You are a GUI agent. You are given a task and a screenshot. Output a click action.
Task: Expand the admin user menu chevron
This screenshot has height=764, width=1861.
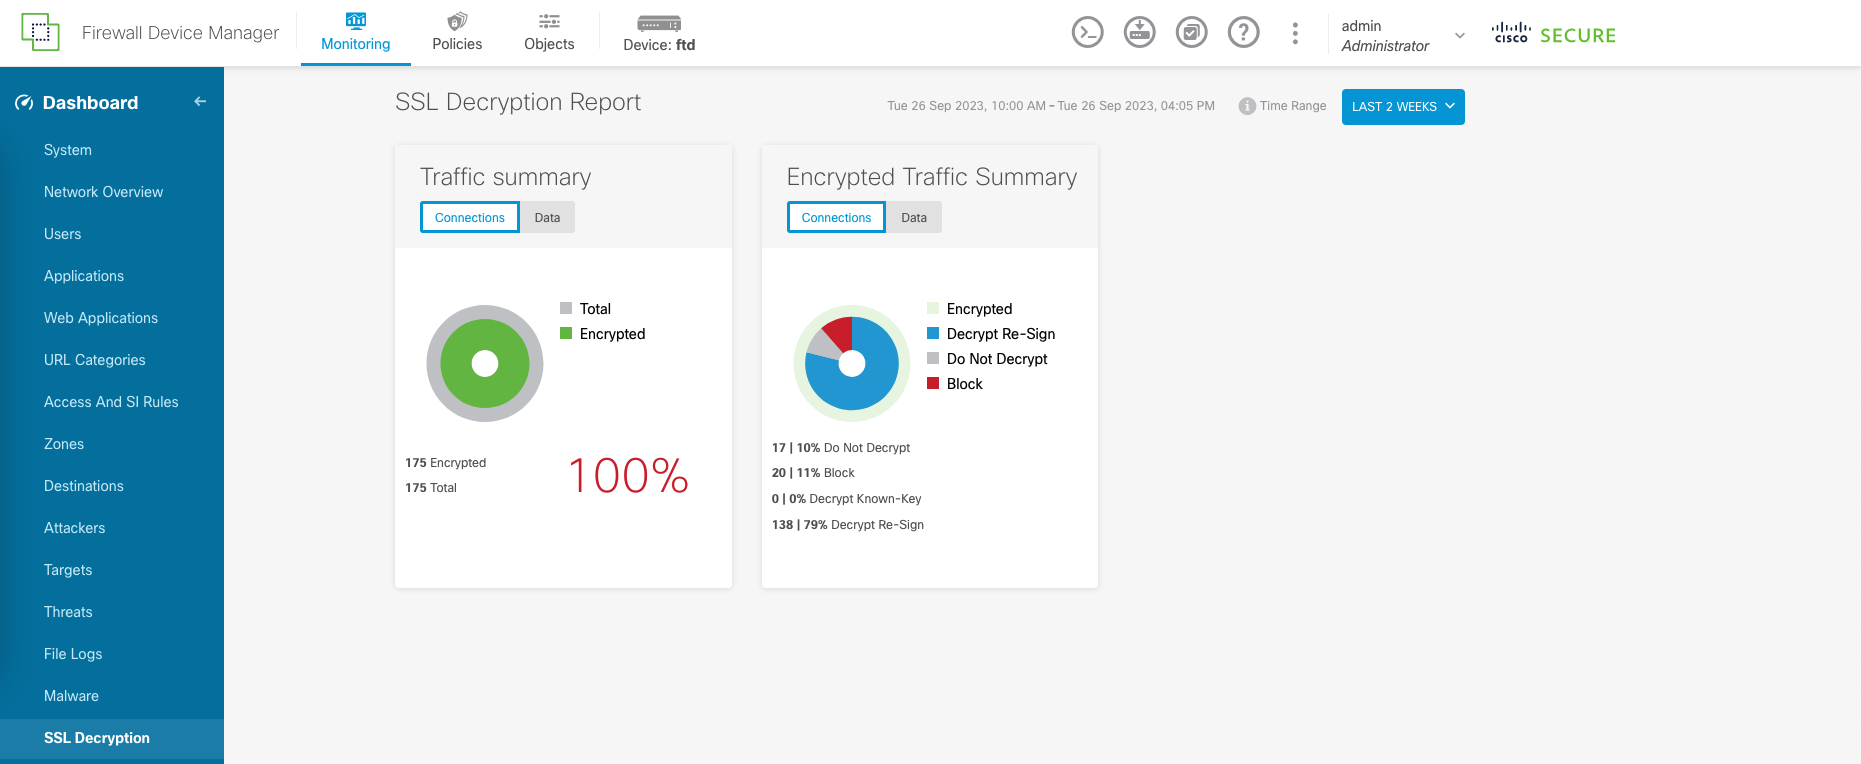pos(1460,36)
